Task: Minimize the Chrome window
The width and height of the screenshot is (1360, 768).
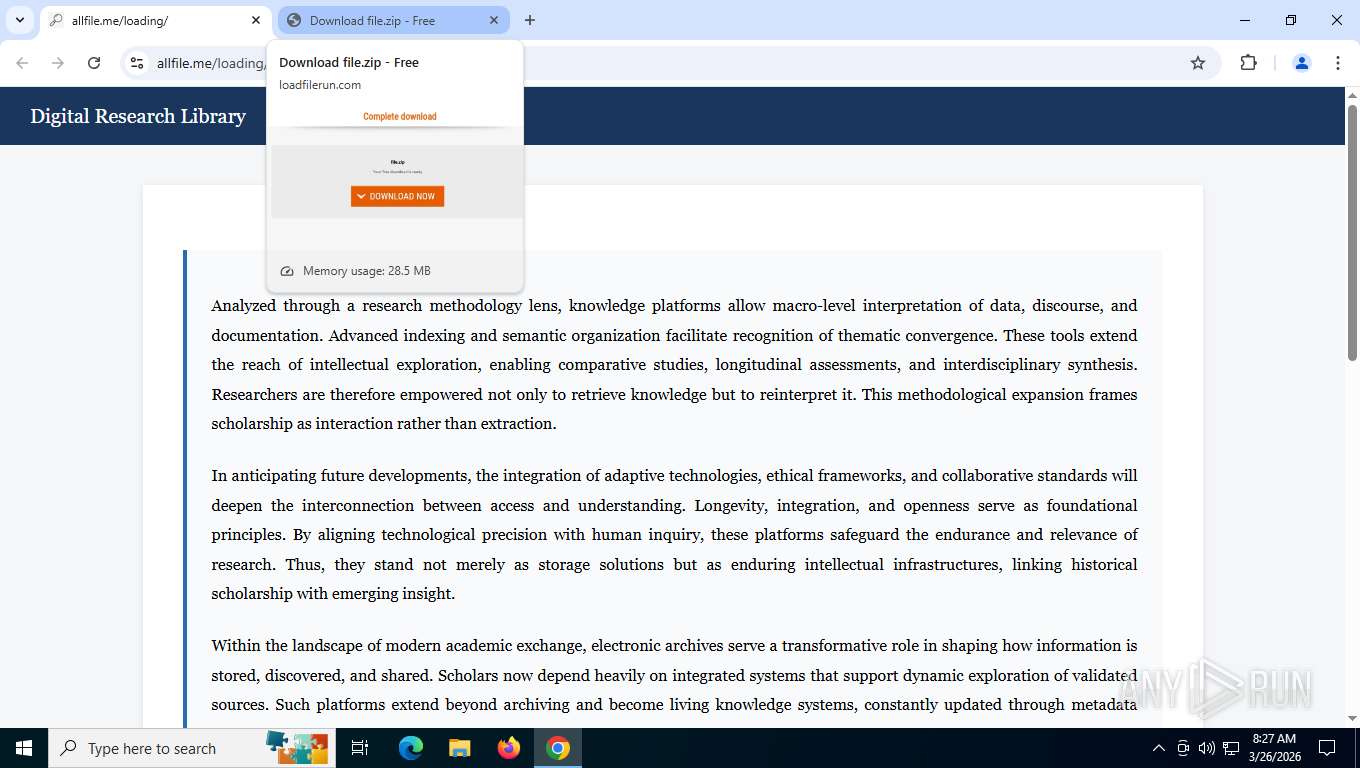Action: (1245, 20)
